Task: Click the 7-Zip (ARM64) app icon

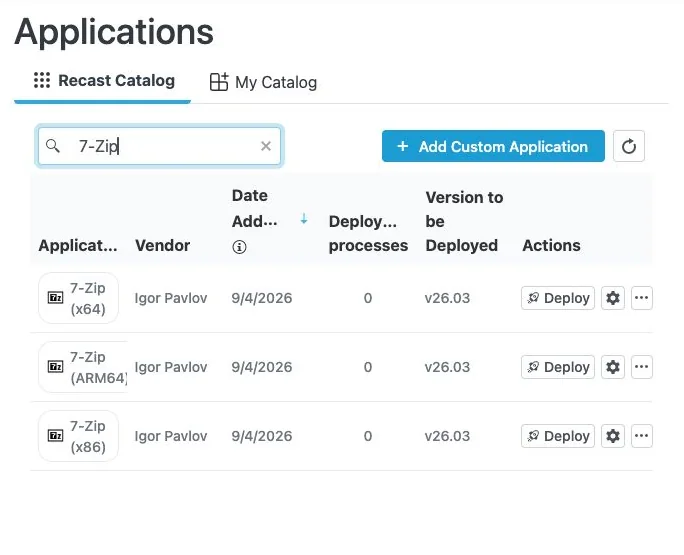Action: pos(55,367)
